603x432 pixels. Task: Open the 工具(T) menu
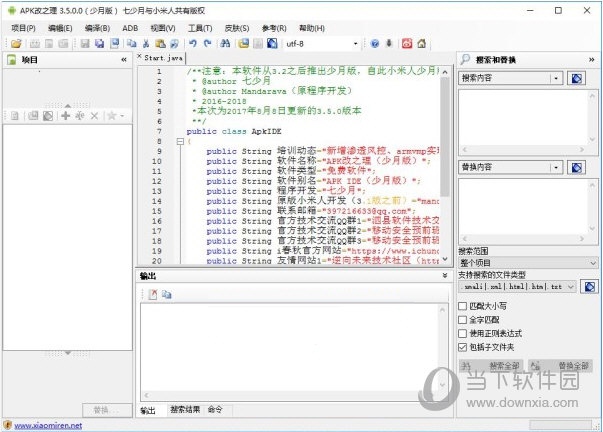(200, 28)
